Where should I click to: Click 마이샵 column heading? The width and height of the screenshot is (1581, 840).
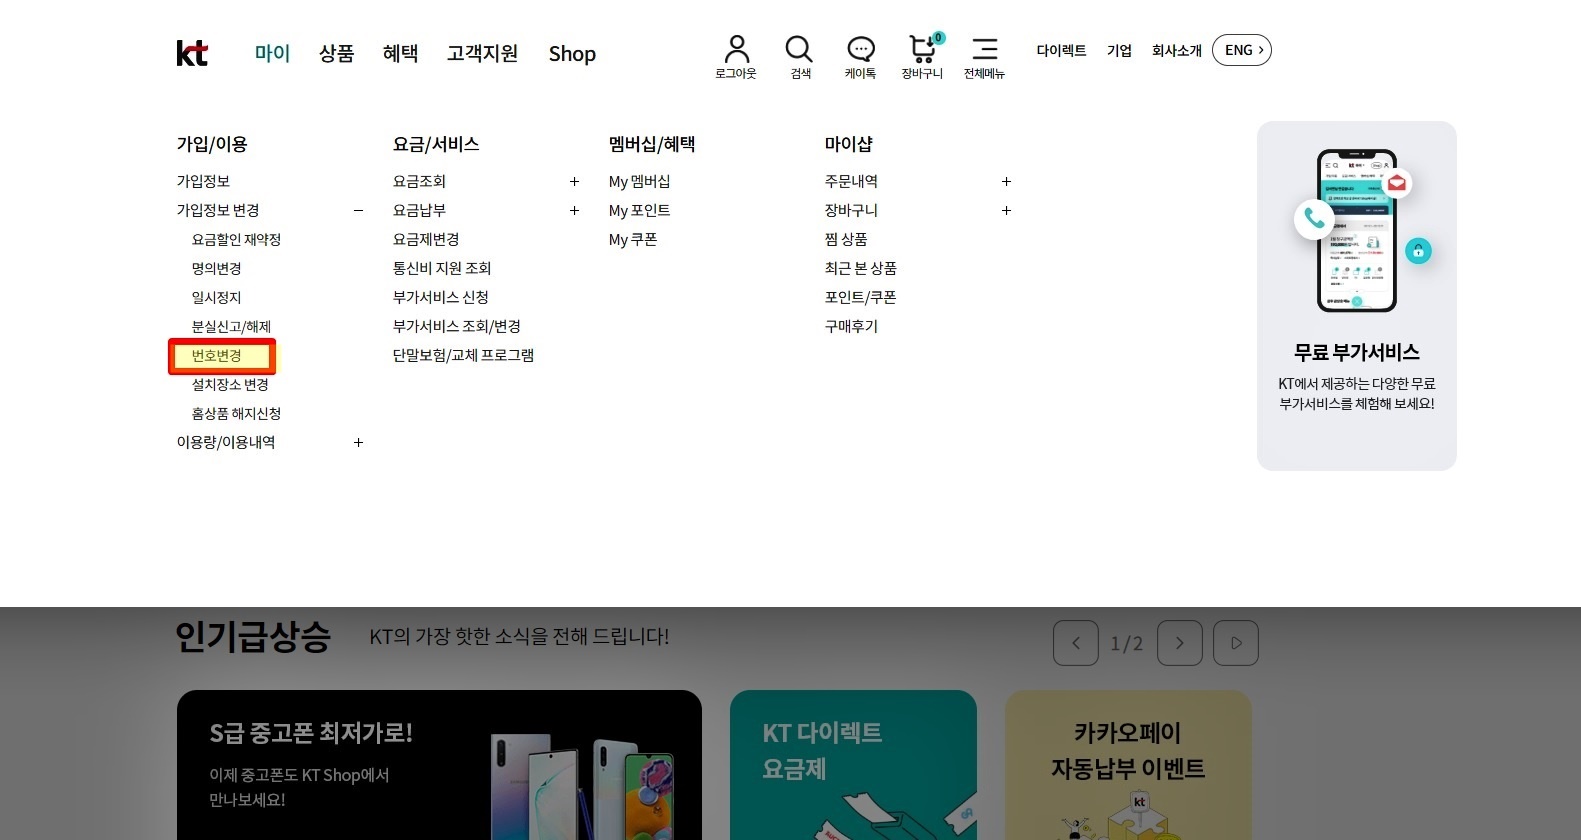tap(849, 144)
